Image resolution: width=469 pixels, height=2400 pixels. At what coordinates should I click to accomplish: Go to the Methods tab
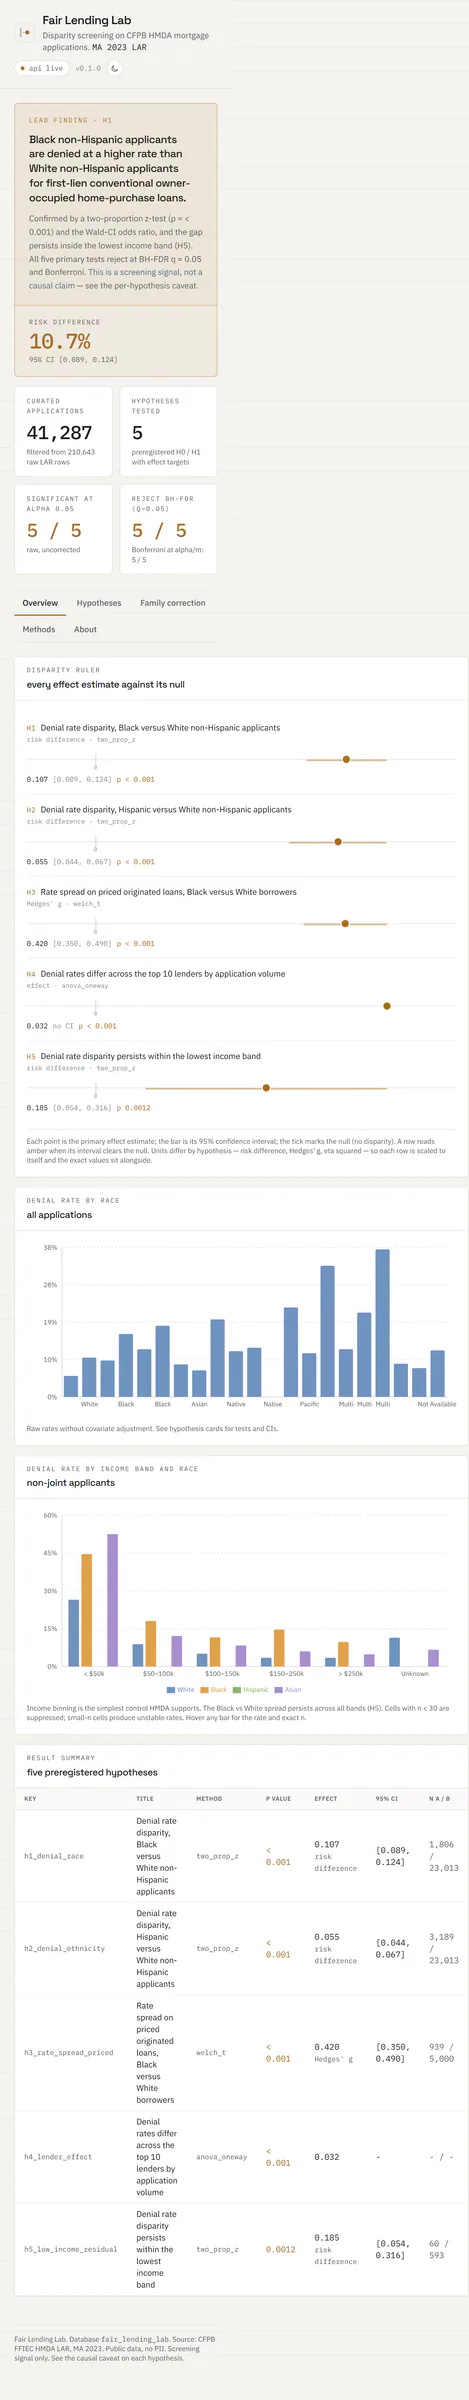tap(39, 629)
